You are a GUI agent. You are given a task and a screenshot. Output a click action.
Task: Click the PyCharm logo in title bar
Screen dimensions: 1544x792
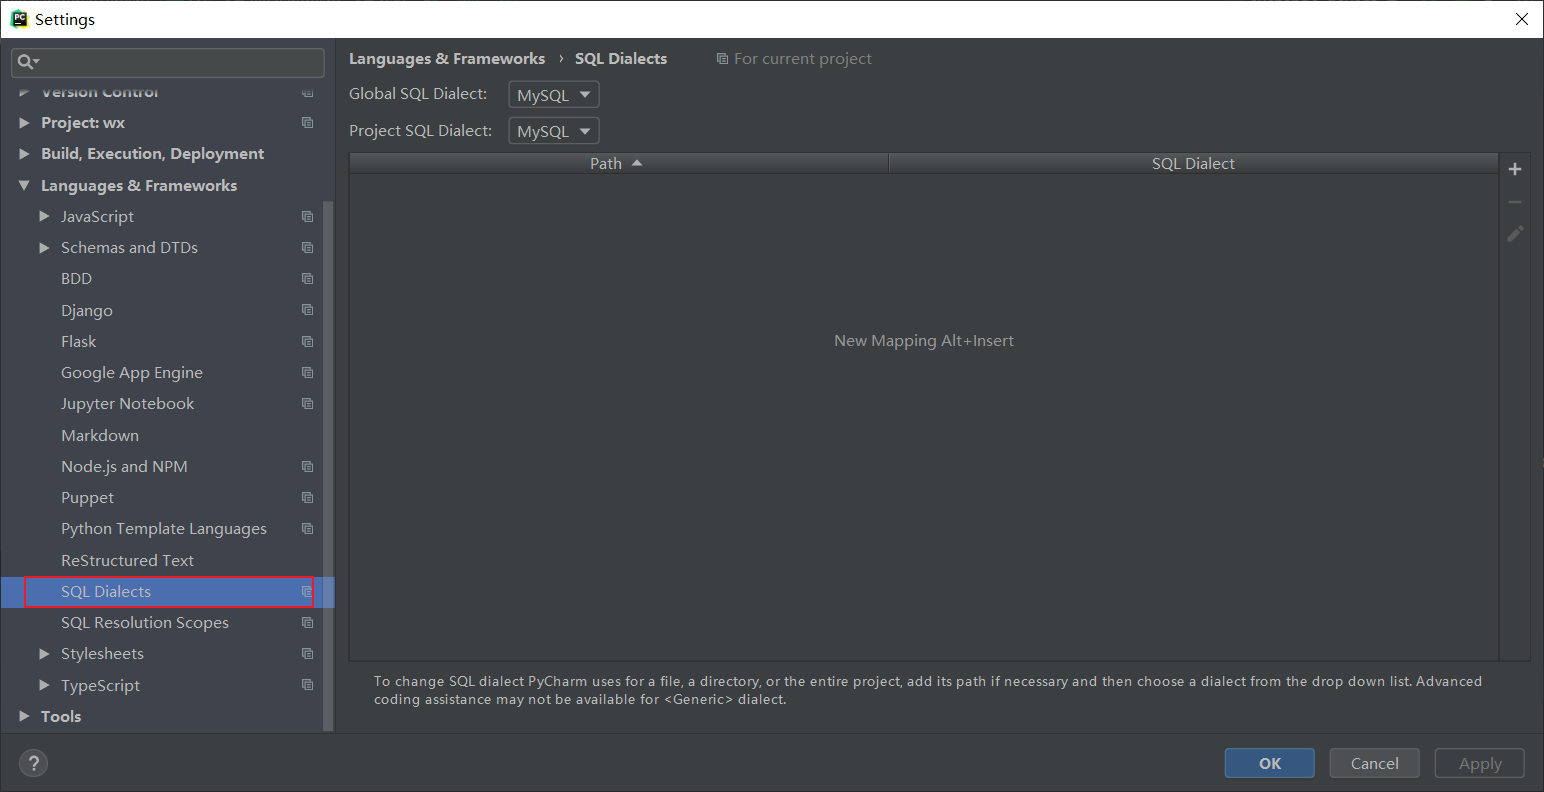pyautogui.click(x=19, y=19)
